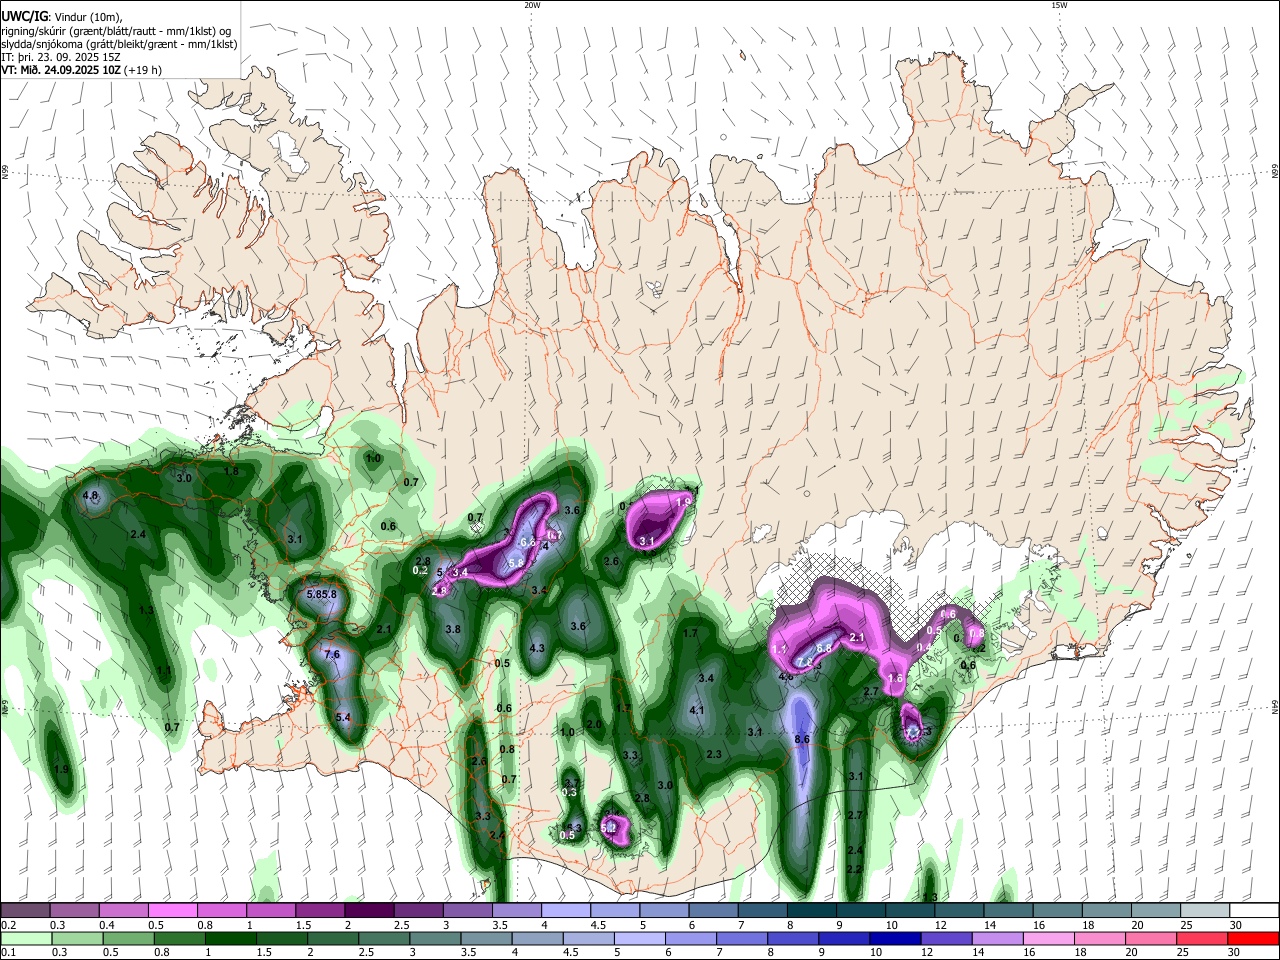Click the bright pink swatch between 0.5 and 0.8 in the upper snow legend
Screen dimensions: 1280x960
172,911
